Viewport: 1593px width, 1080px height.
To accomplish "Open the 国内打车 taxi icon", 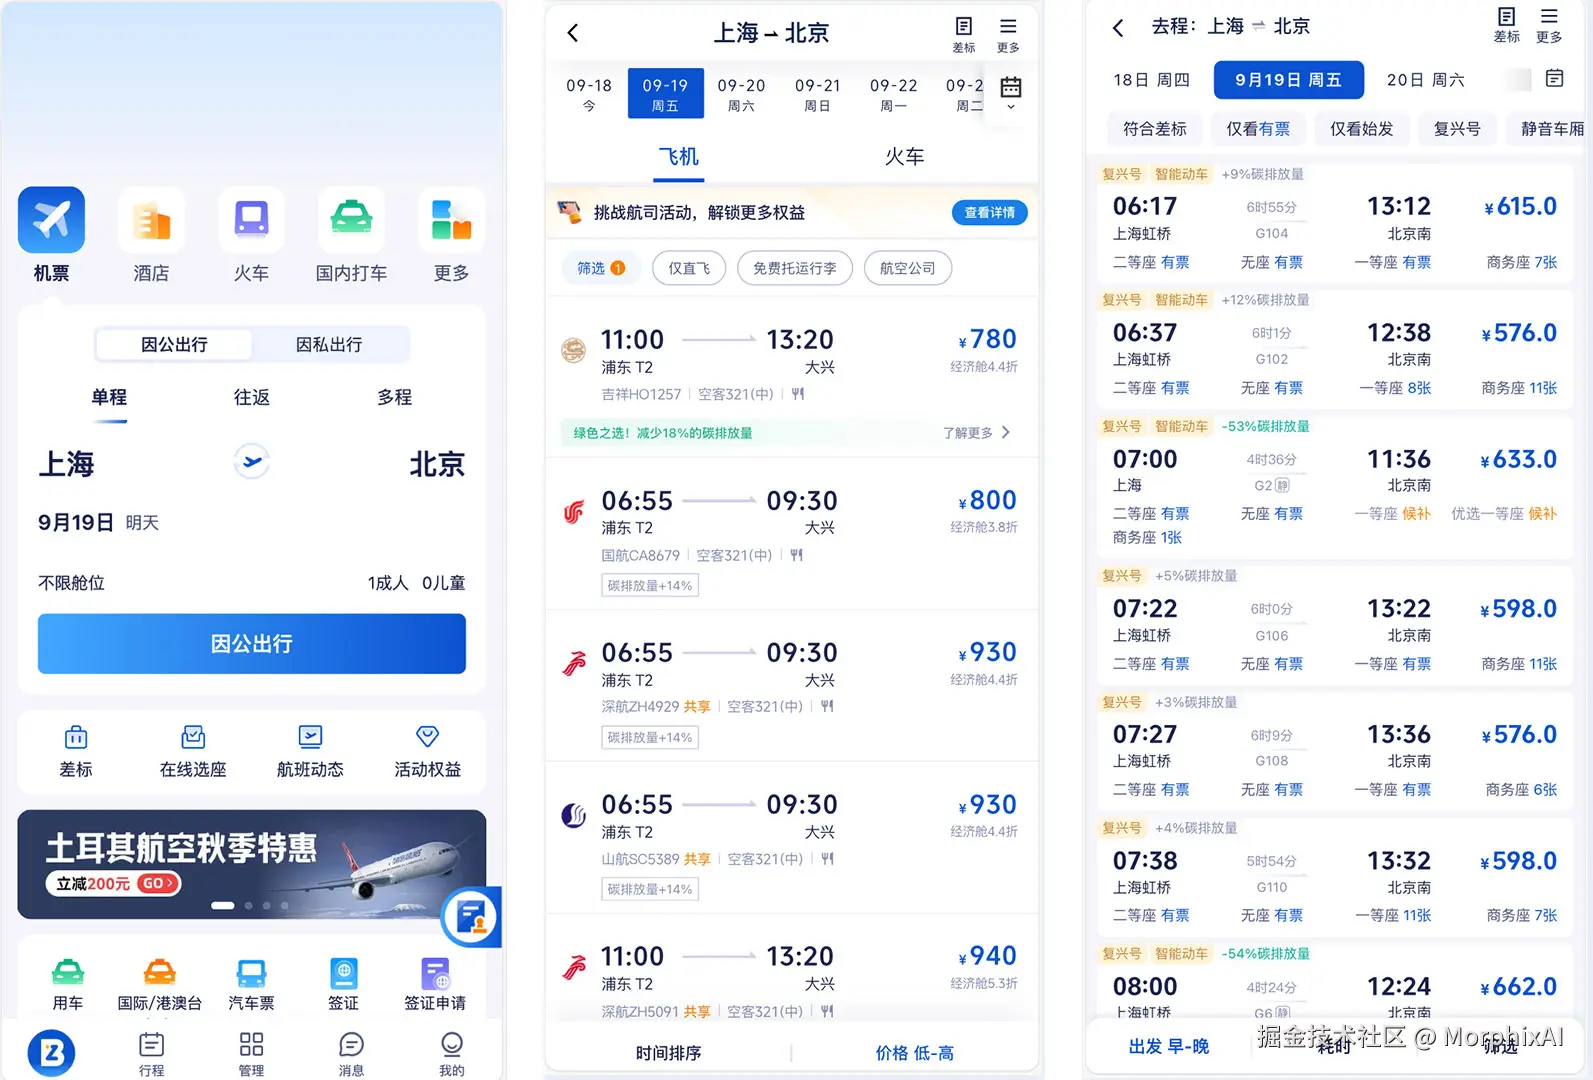I will click(x=351, y=221).
